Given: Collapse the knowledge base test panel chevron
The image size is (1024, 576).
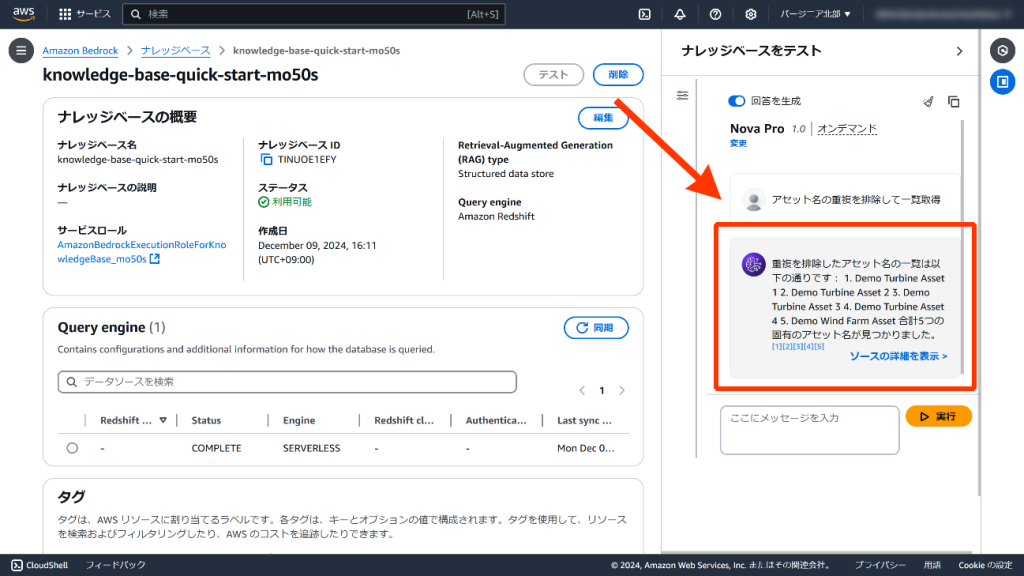Looking at the screenshot, I should pos(959,51).
